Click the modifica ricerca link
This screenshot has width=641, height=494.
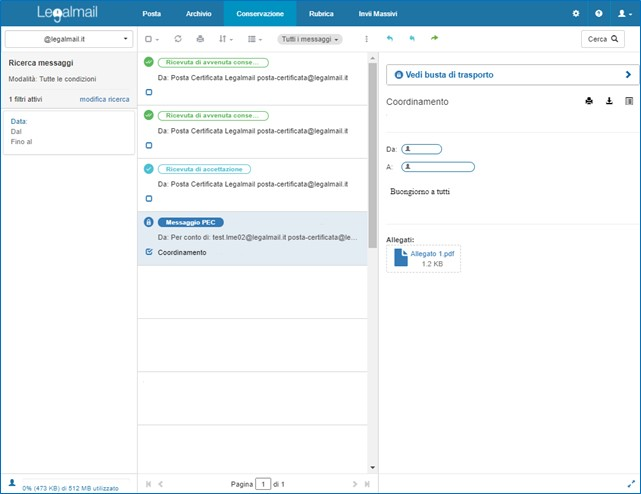[x=104, y=100]
